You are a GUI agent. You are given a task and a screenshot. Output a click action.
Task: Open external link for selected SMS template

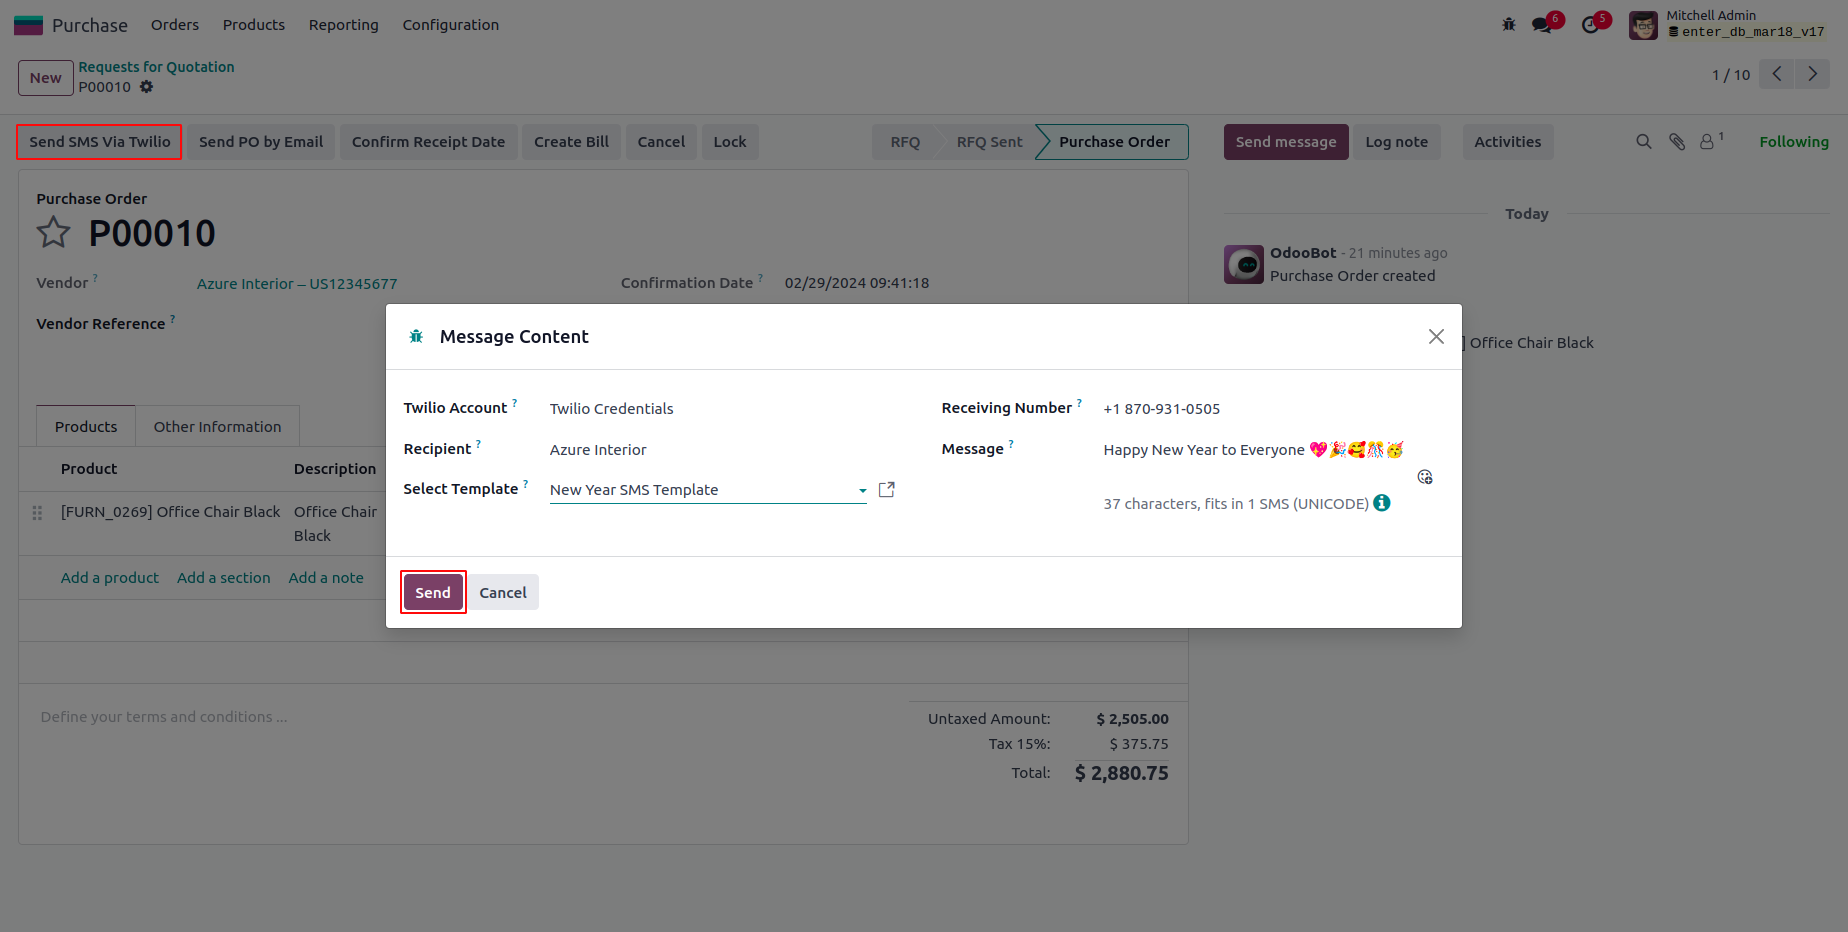coord(886,490)
